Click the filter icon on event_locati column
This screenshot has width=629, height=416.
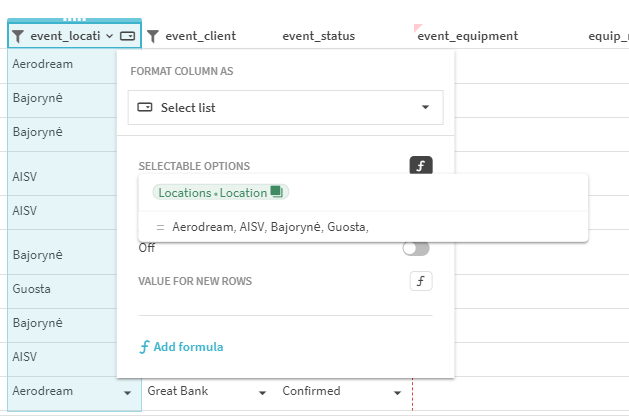[x=18, y=36]
